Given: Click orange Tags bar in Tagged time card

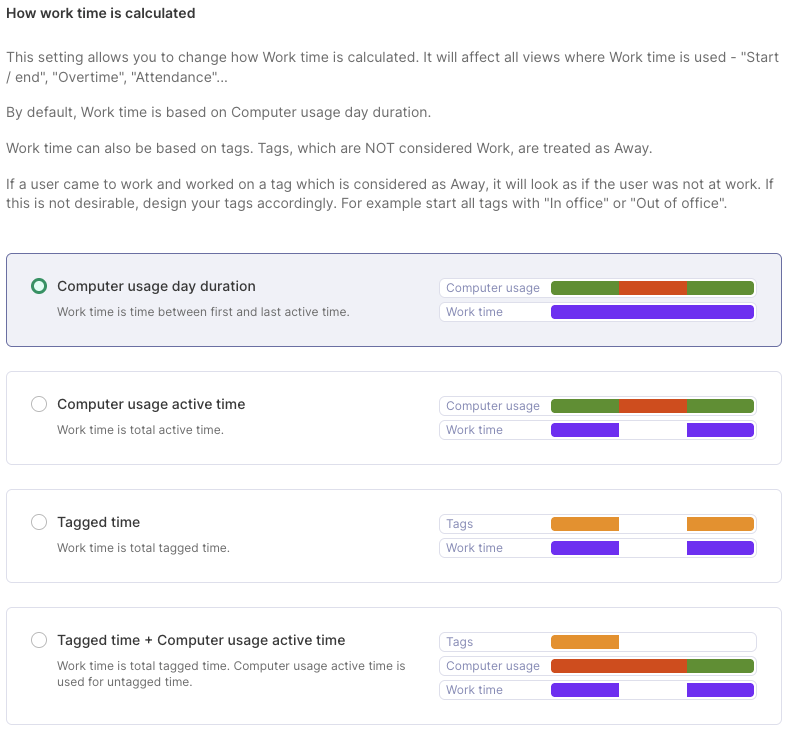Looking at the screenshot, I should (x=585, y=524).
